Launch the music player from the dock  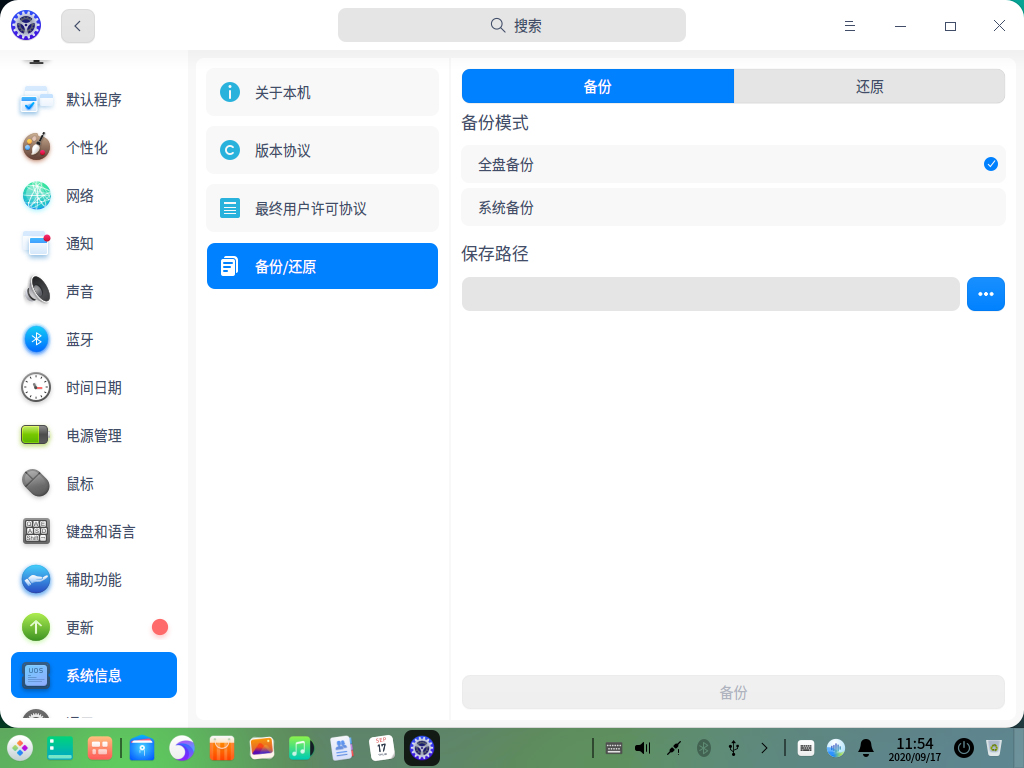point(302,747)
